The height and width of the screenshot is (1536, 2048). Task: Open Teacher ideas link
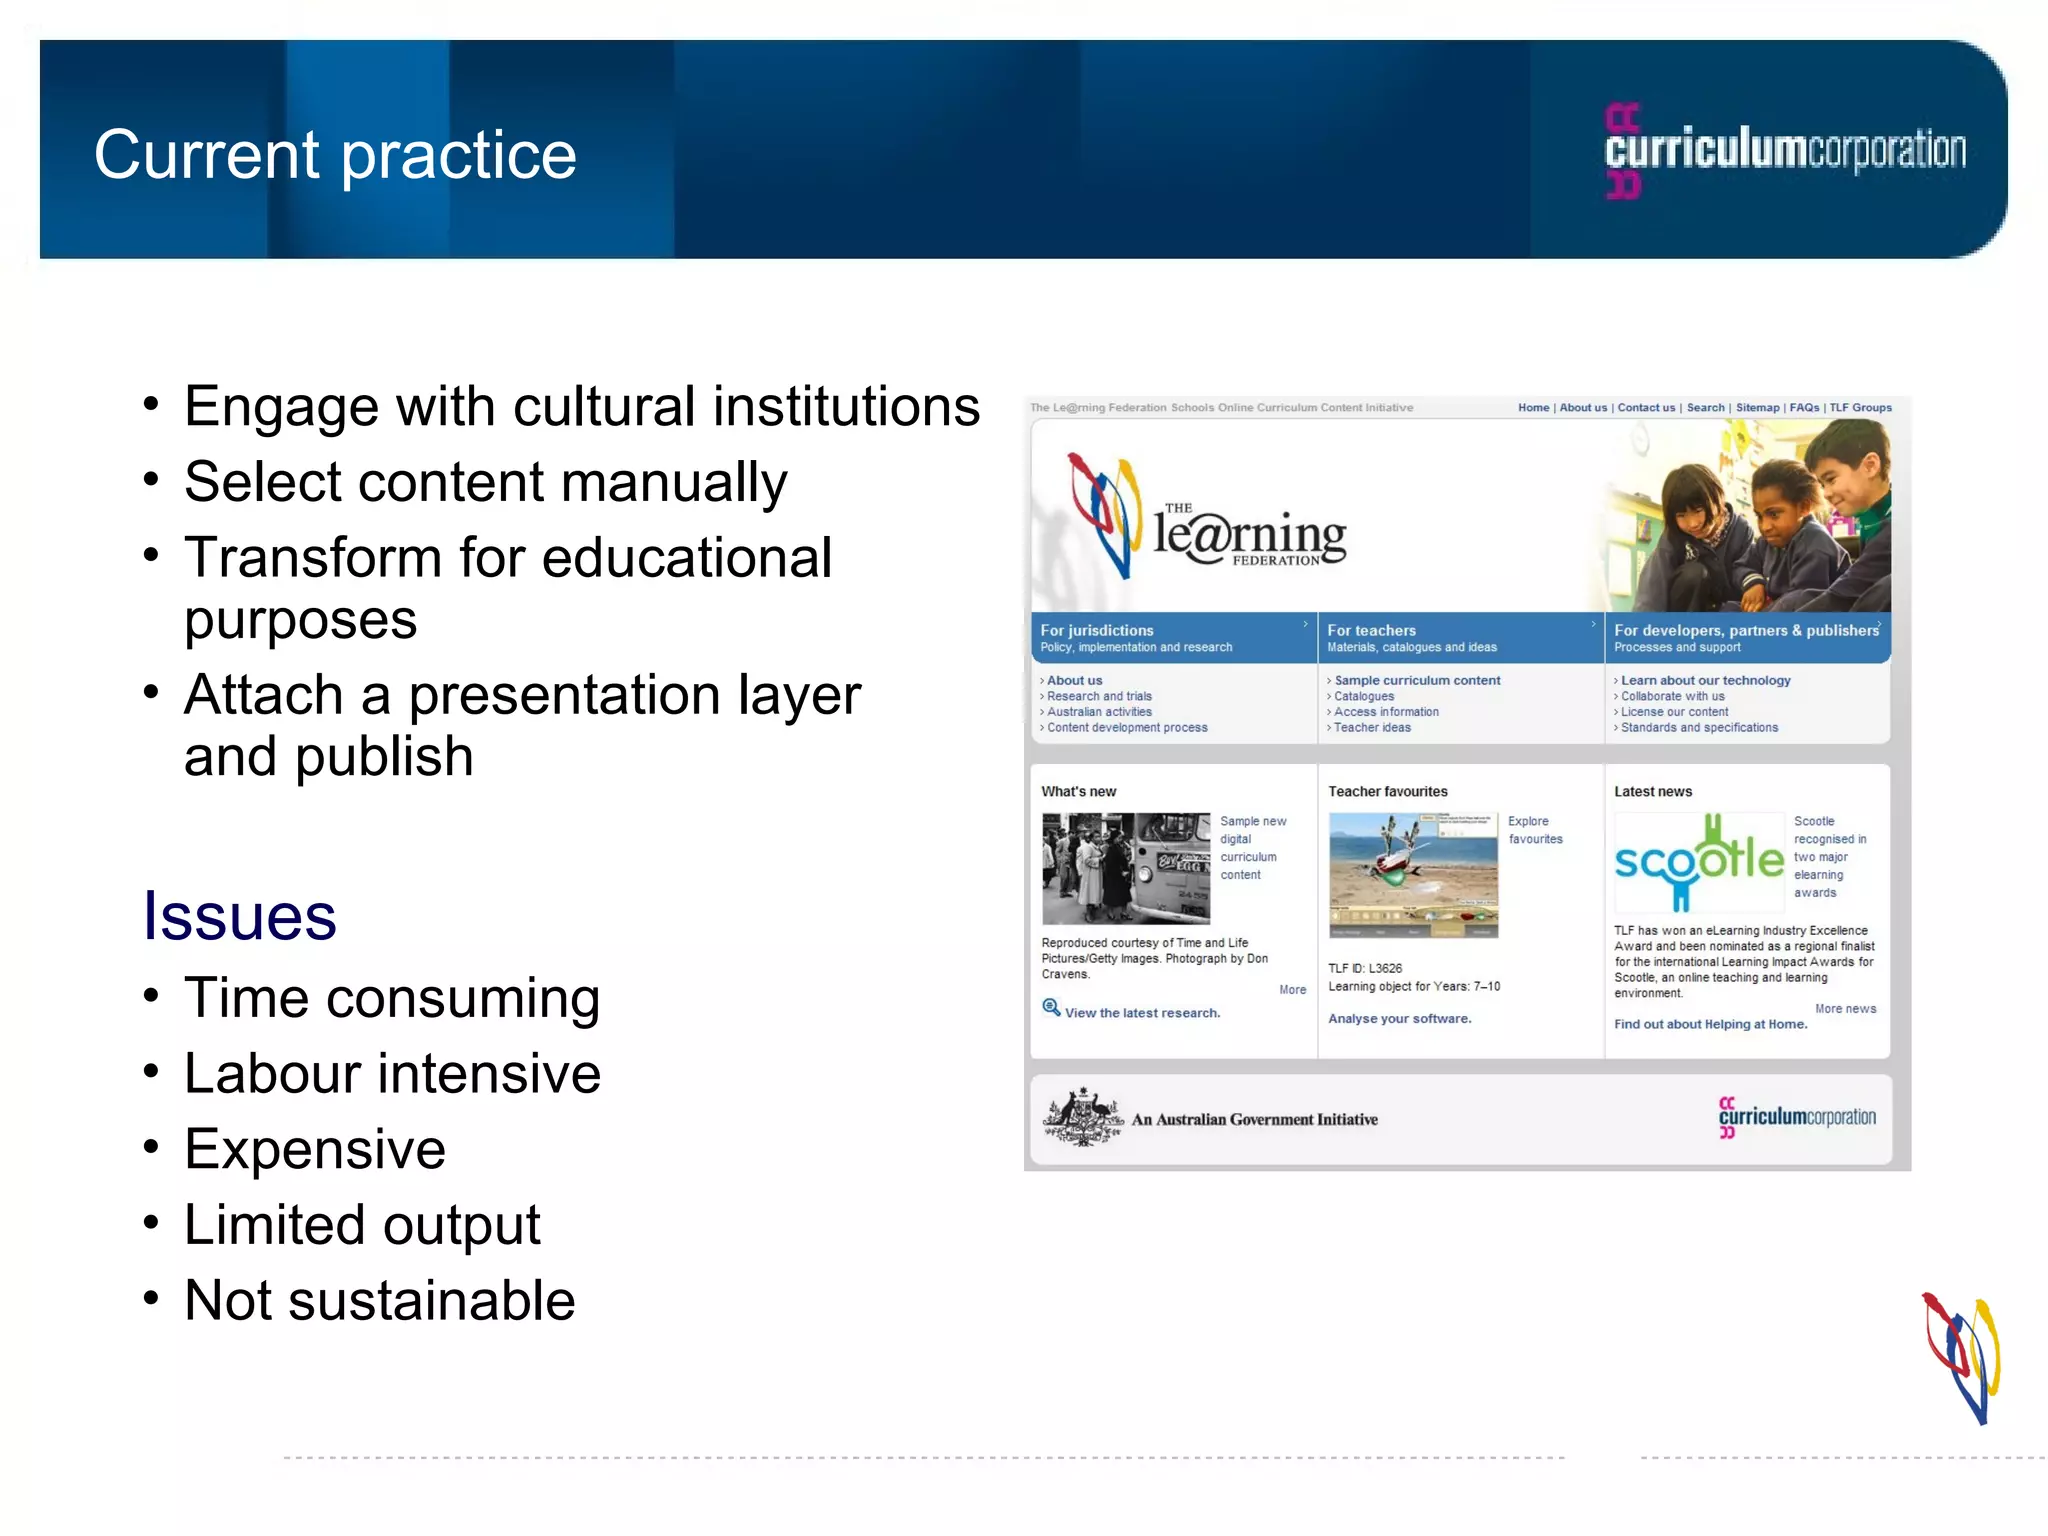pyautogui.click(x=1372, y=728)
